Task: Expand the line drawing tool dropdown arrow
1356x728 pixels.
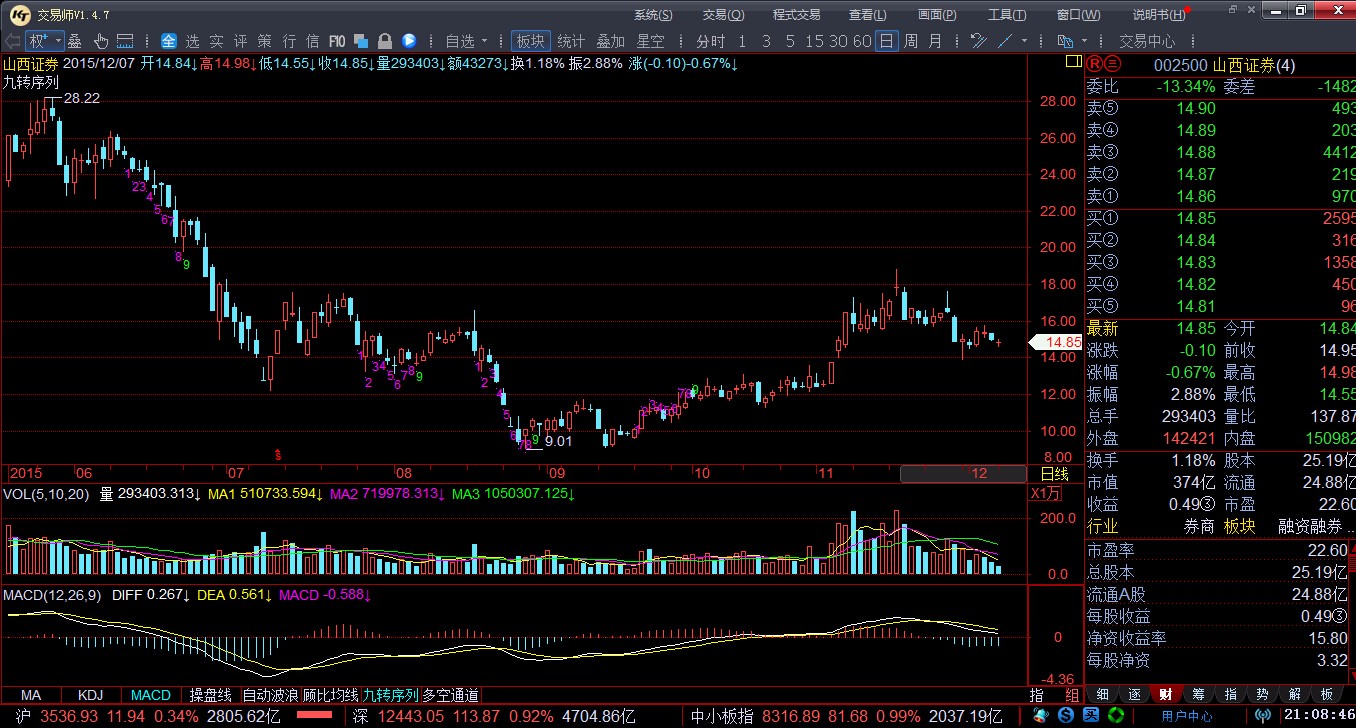Action: (x=1025, y=41)
